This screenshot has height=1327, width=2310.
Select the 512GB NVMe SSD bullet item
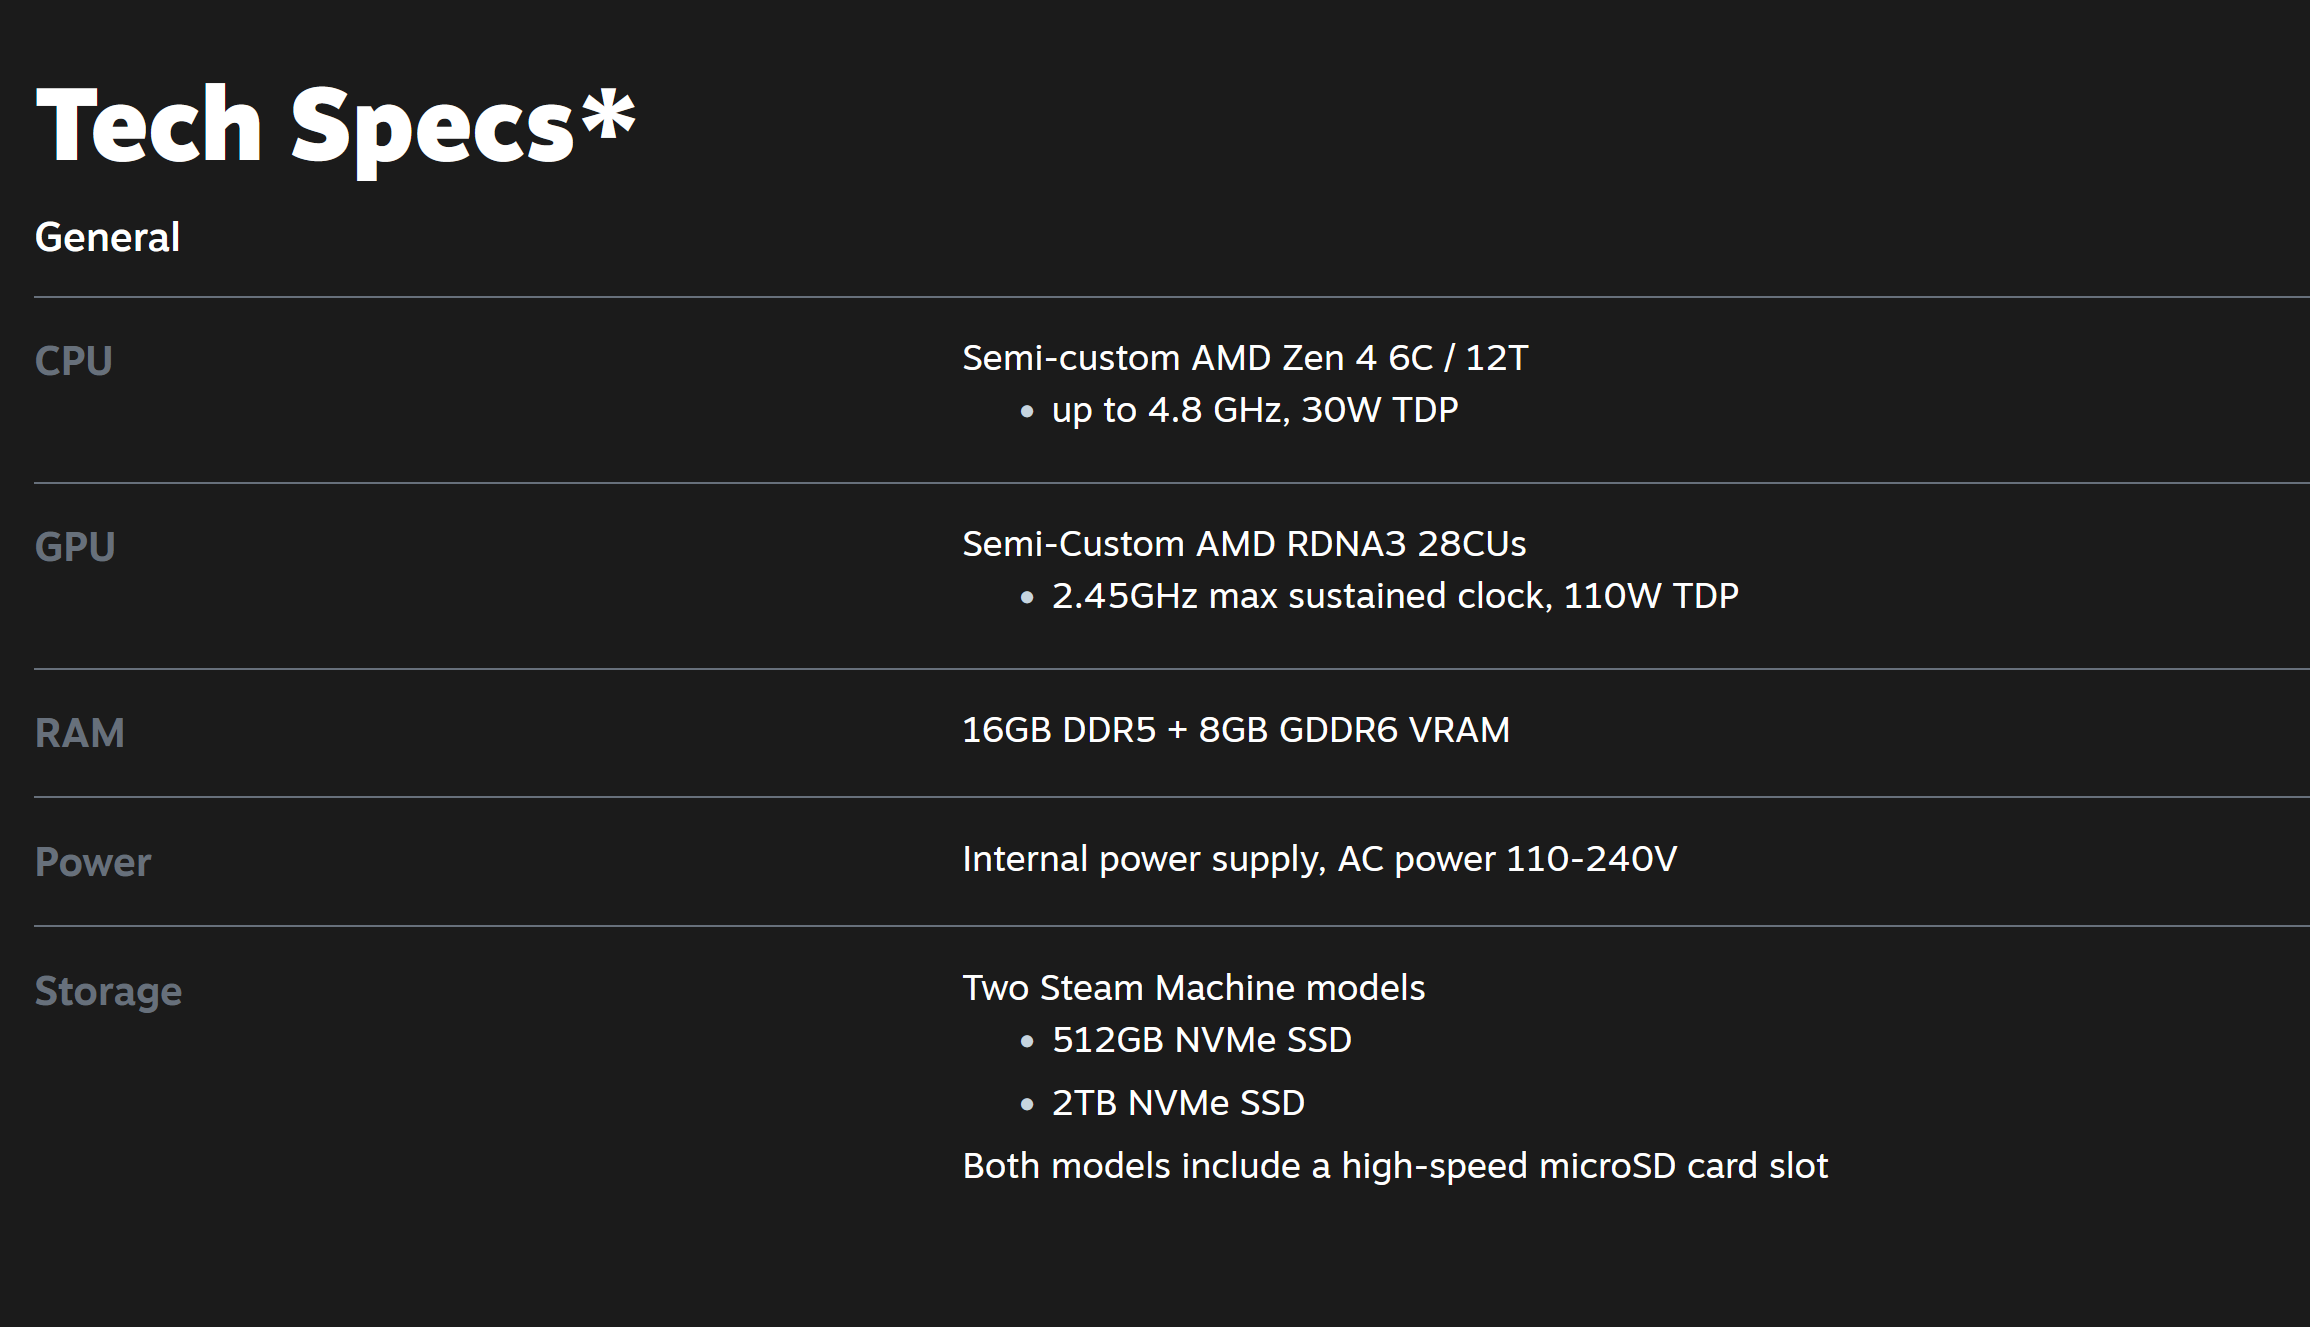(x=1201, y=1040)
